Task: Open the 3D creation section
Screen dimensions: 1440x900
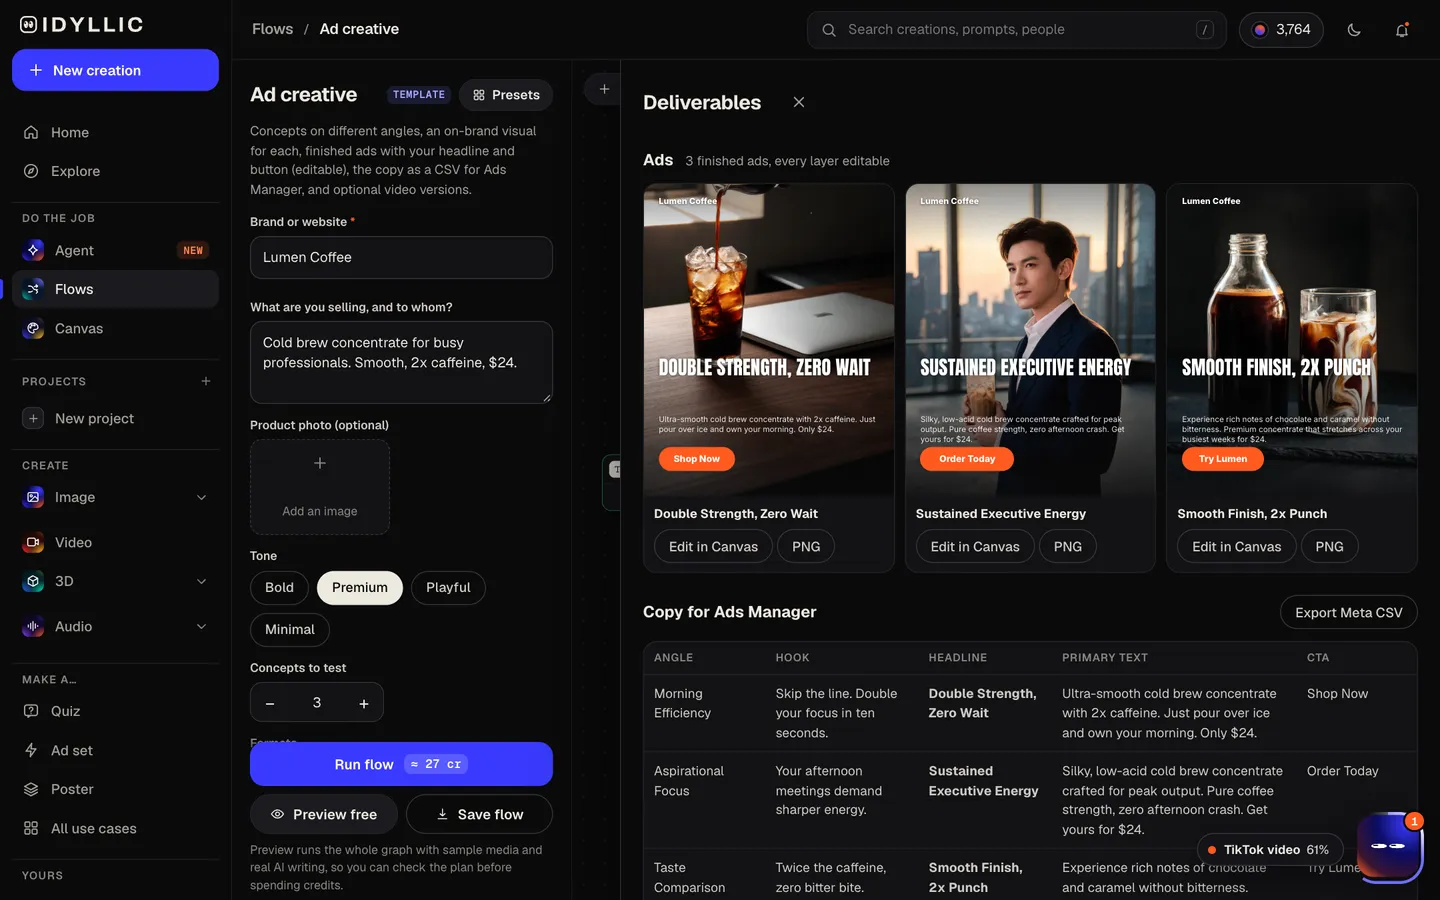Action: pos(64,581)
